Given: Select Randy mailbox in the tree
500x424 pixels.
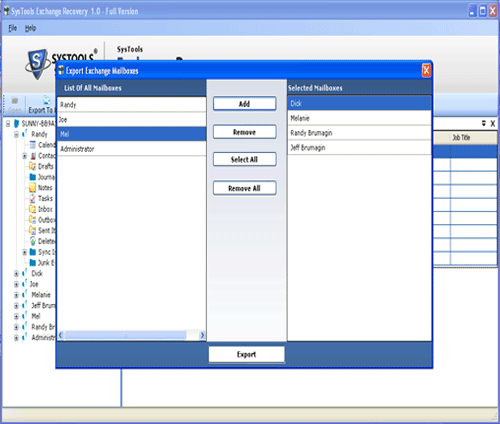Looking at the screenshot, I should (x=39, y=134).
